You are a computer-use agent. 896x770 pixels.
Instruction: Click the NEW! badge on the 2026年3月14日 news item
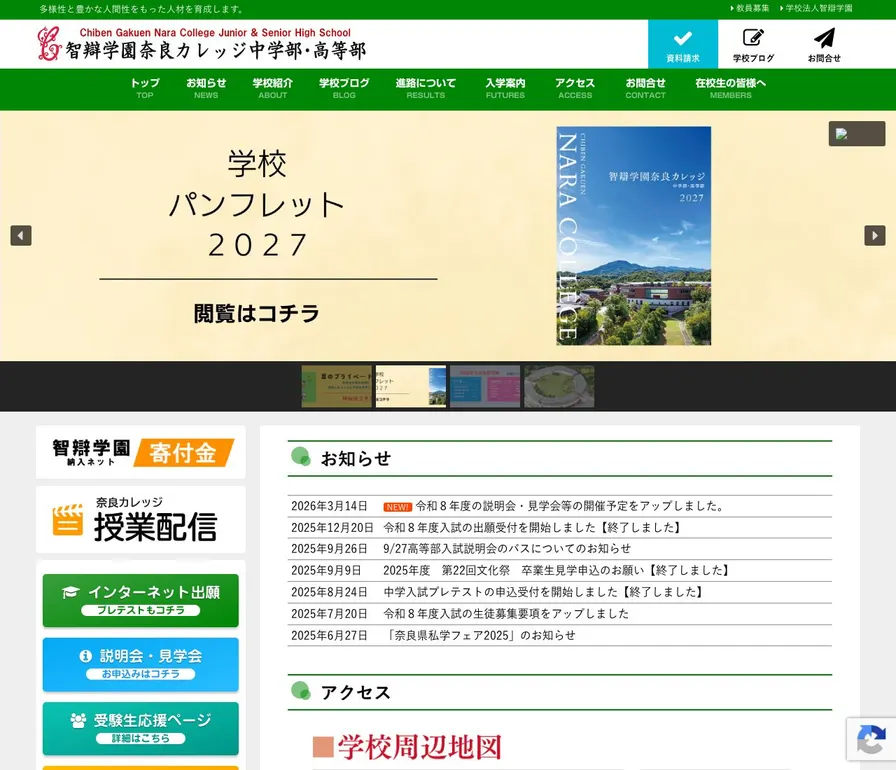point(398,507)
